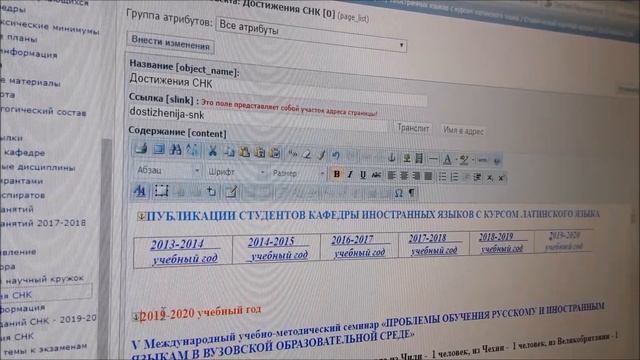
Task: Open the 'Абзац' format dropdown
Action: [x=167, y=170]
